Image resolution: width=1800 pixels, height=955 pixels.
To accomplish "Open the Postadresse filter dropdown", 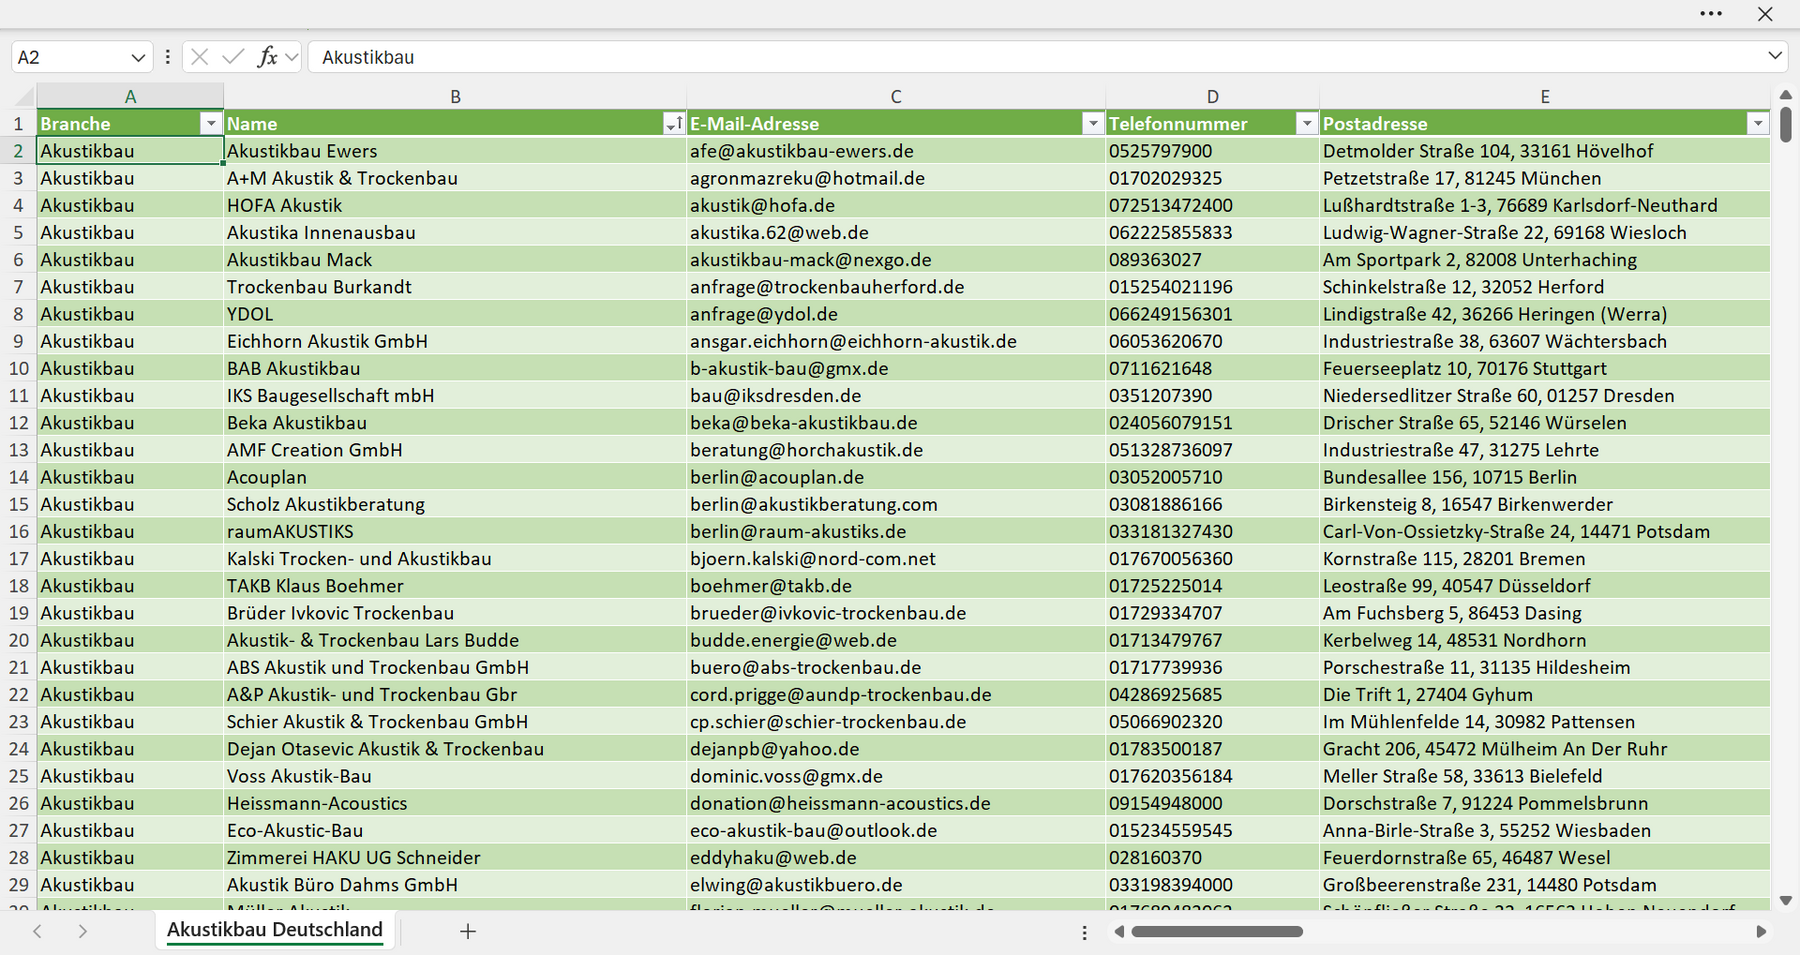I will click(x=1758, y=123).
